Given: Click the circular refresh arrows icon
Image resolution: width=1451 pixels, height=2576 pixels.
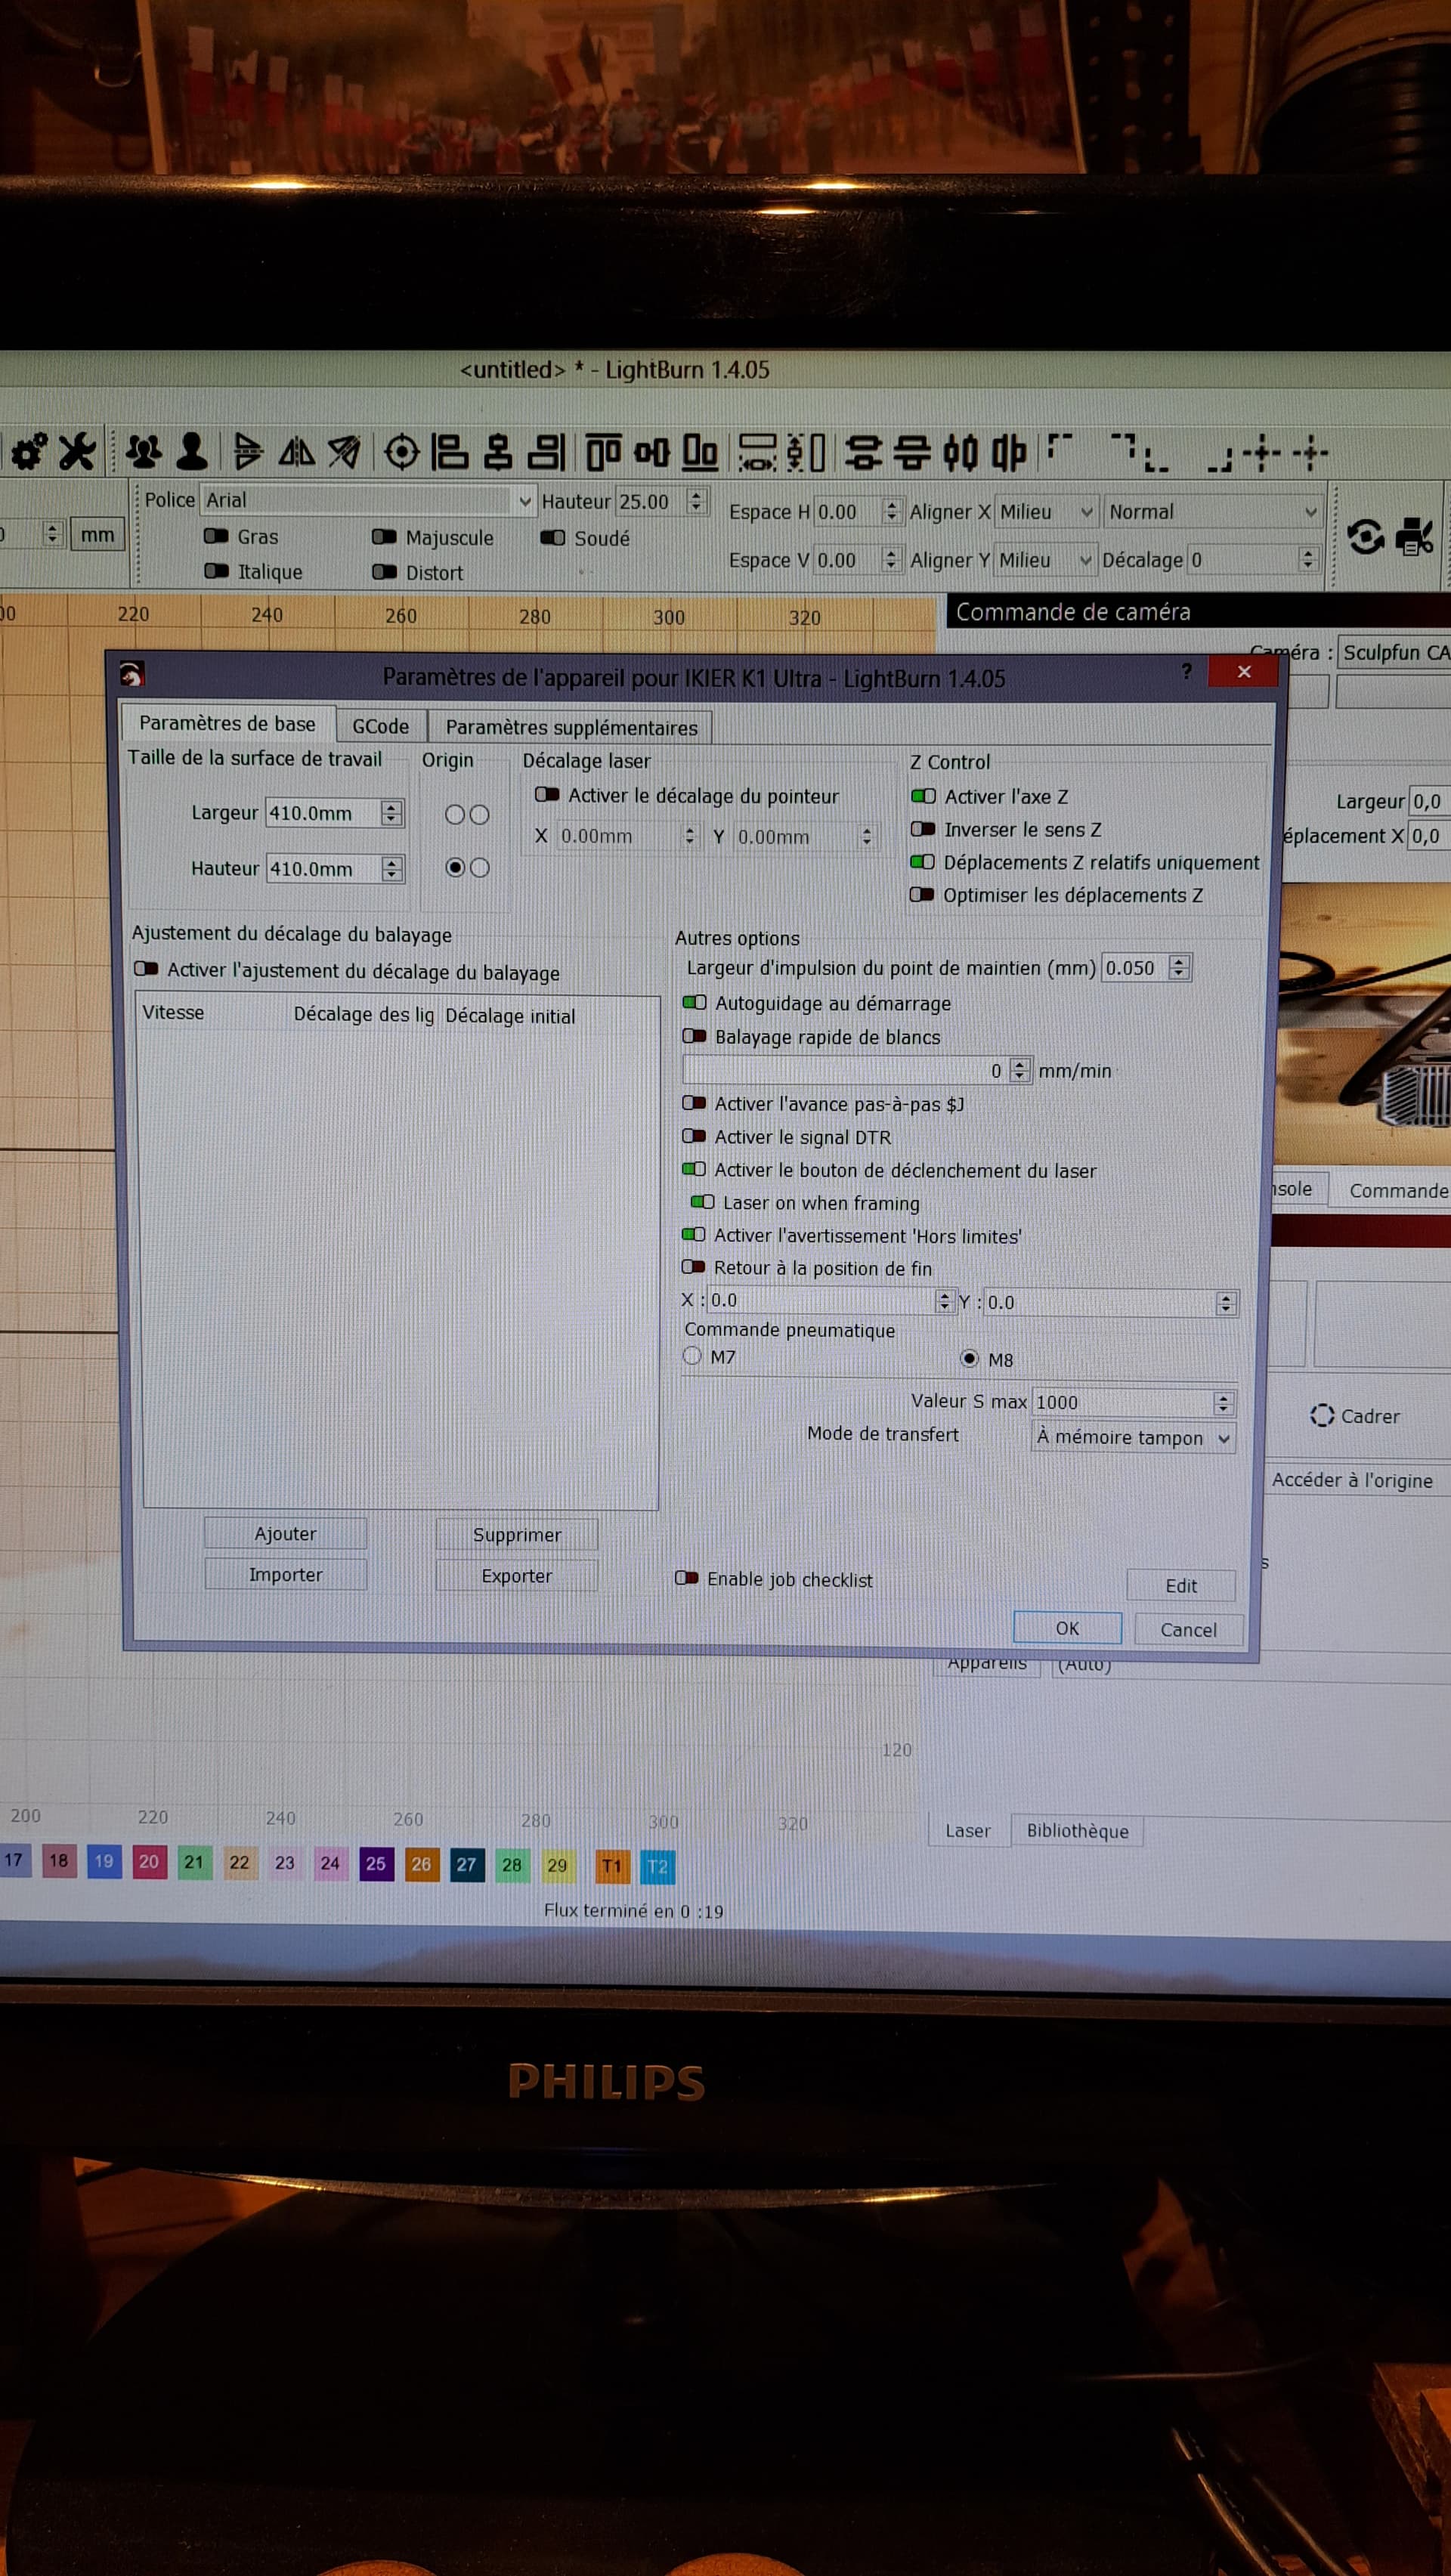Looking at the screenshot, I should (x=1365, y=536).
